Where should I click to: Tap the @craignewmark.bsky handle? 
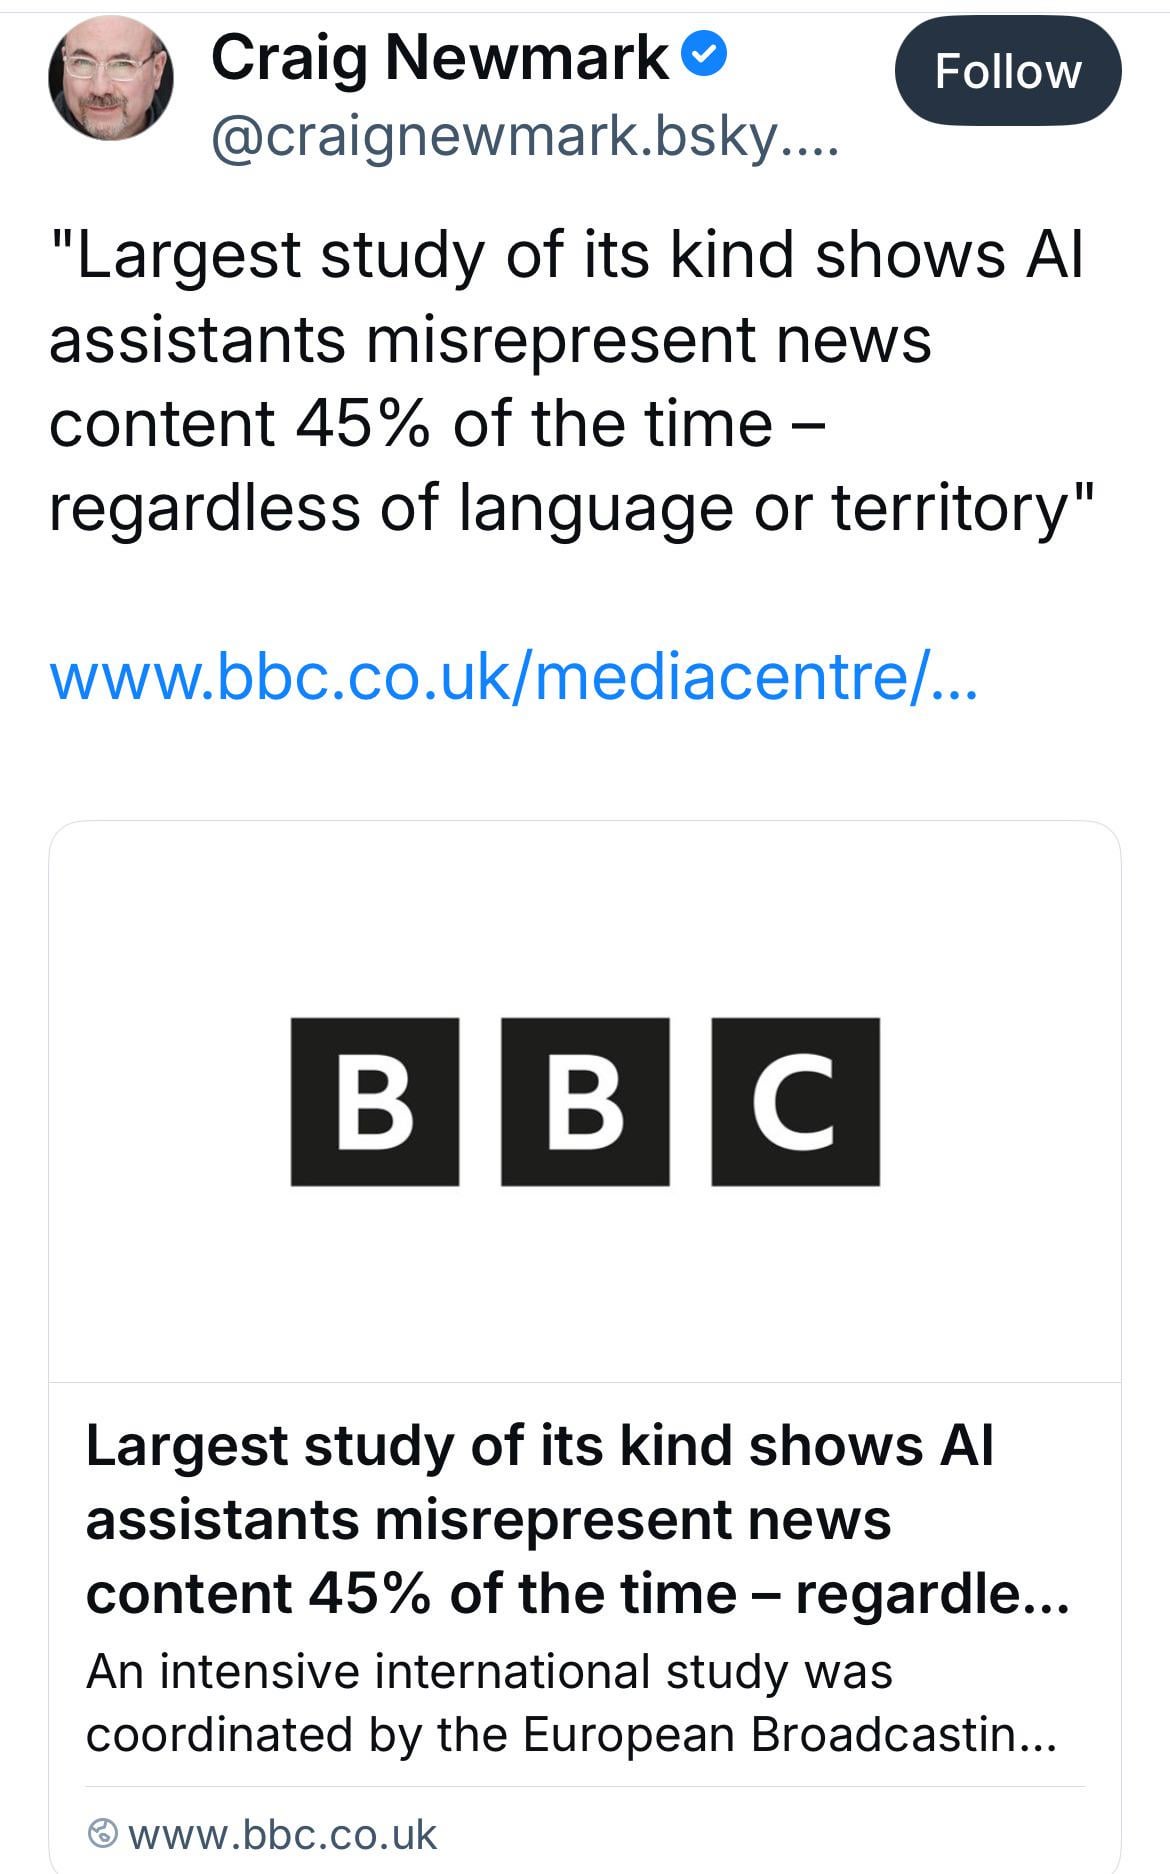[x=525, y=137]
